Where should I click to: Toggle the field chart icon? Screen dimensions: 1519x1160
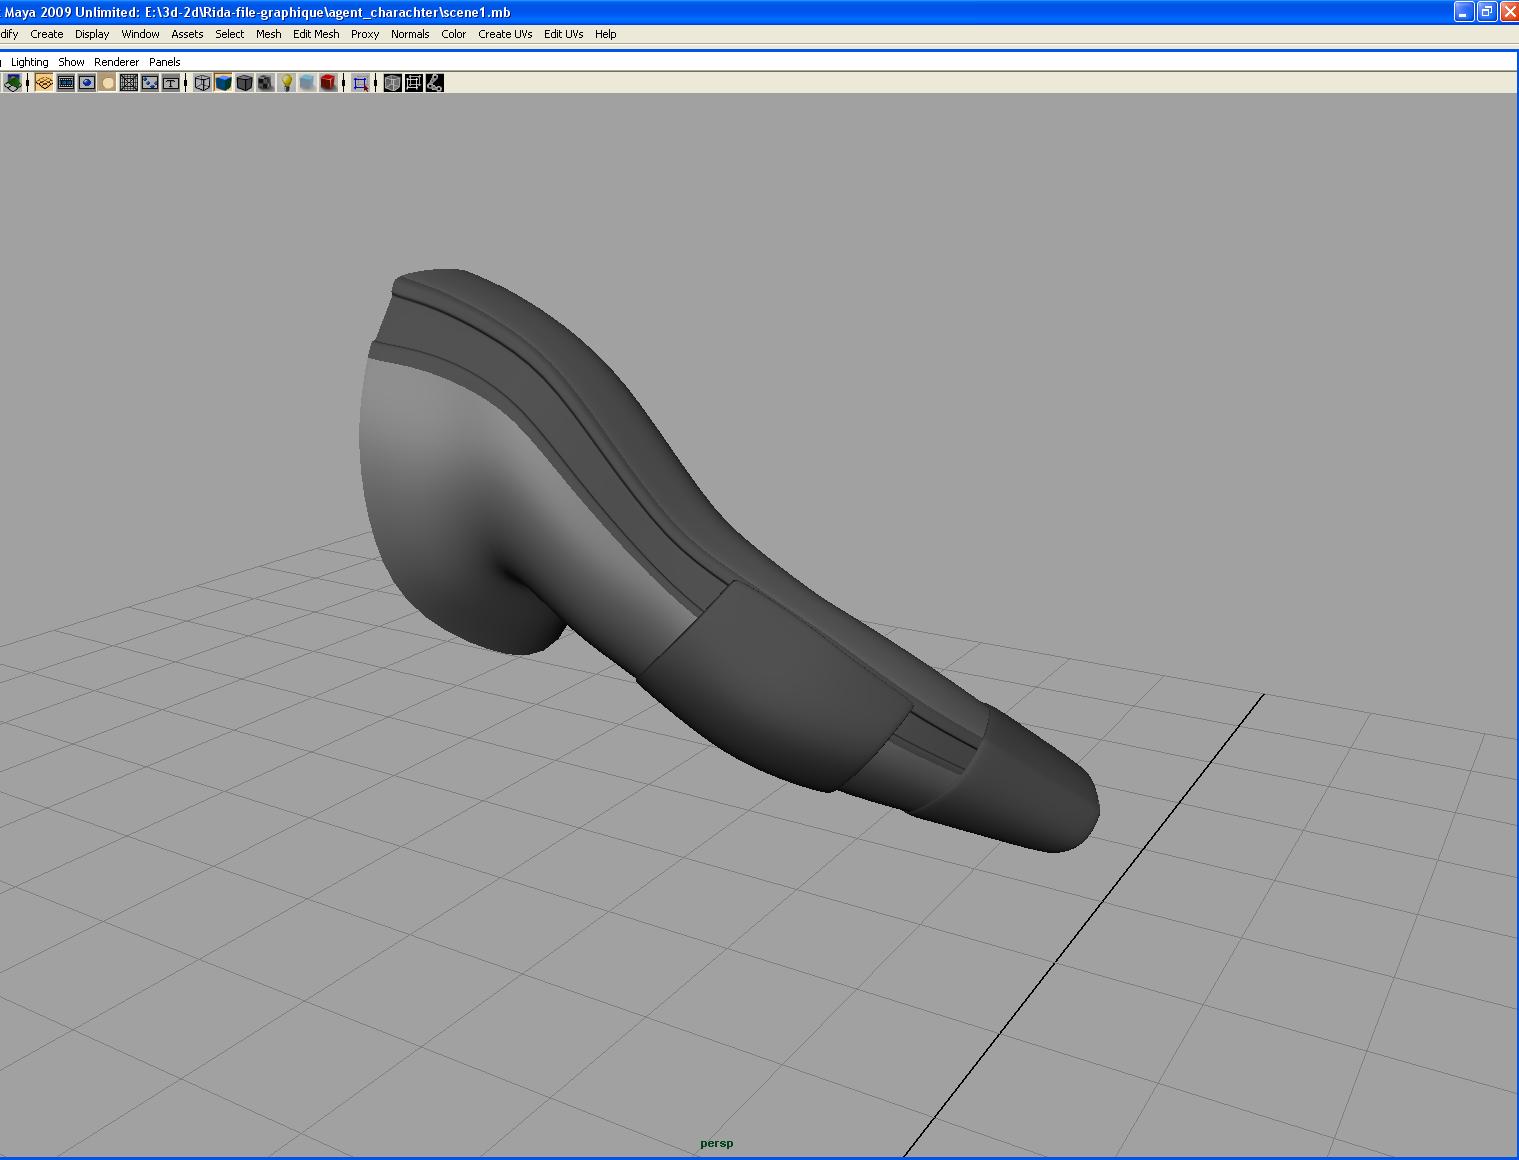[128, 83]
